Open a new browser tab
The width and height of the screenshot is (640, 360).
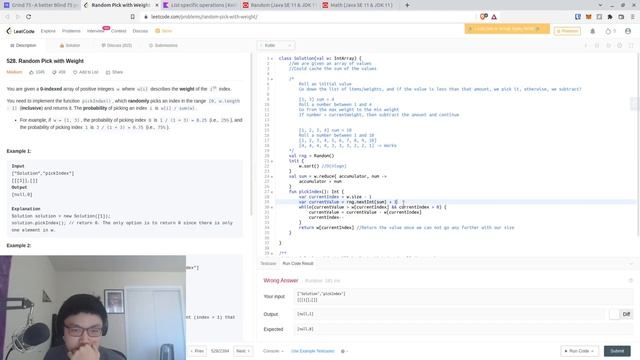point(407,5)
